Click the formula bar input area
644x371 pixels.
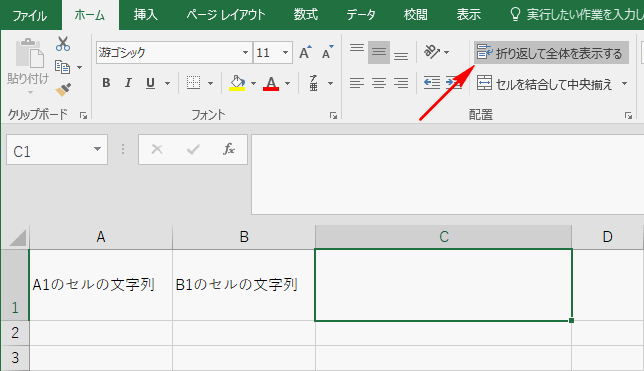click(x=448, y=174)
